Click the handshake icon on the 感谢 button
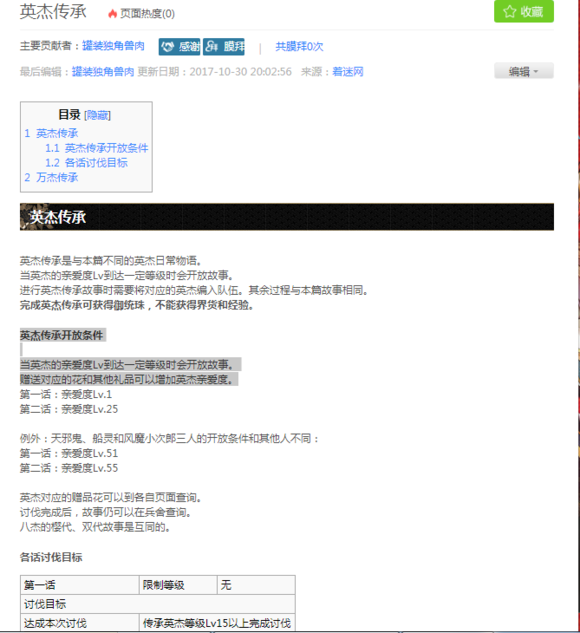 click(168, 47)
